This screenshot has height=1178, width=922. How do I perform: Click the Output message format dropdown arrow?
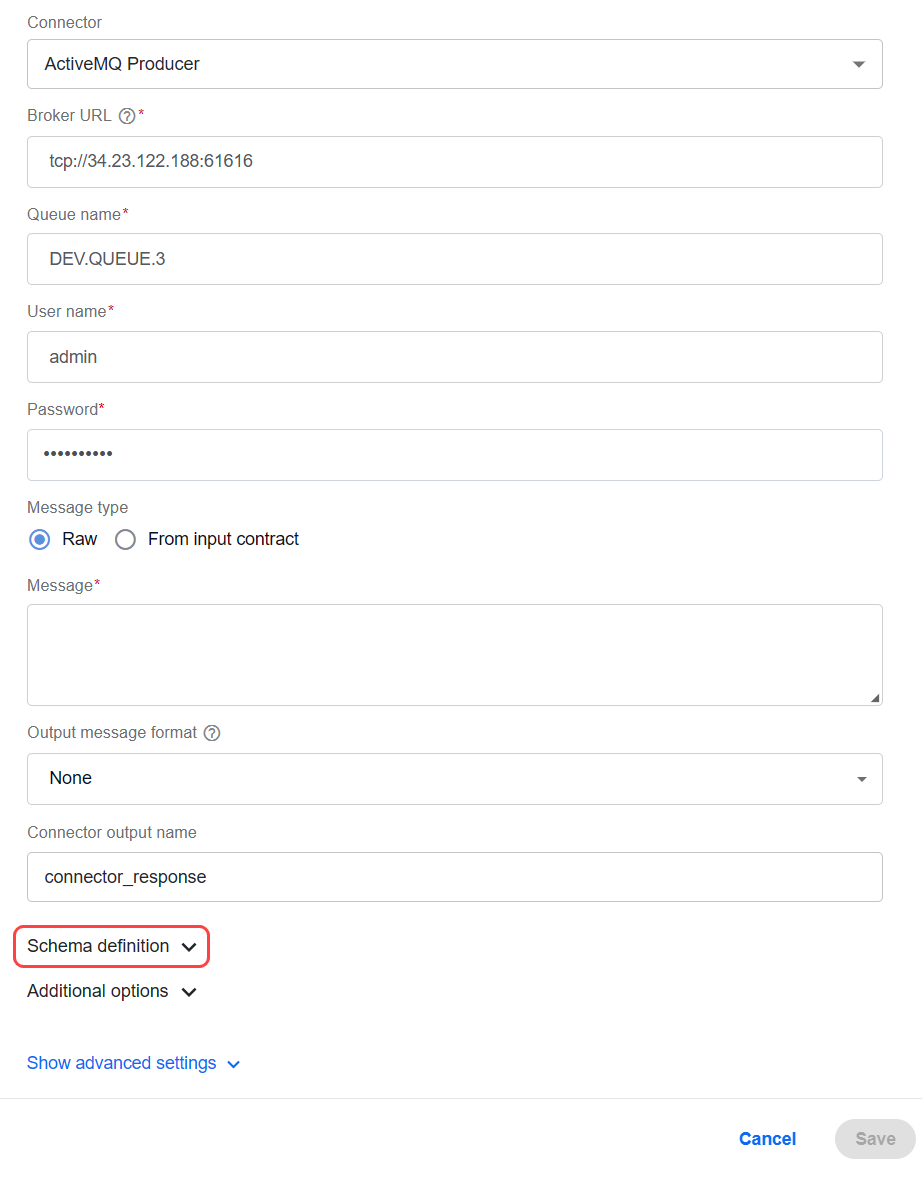(x=861, y=779)
